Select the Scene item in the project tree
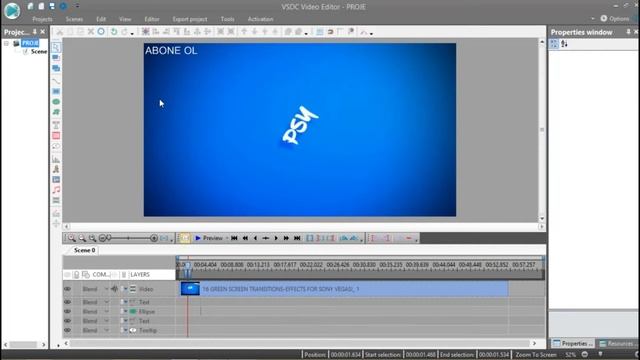This screenshot has width=640, height=360. tap(39, 52)
